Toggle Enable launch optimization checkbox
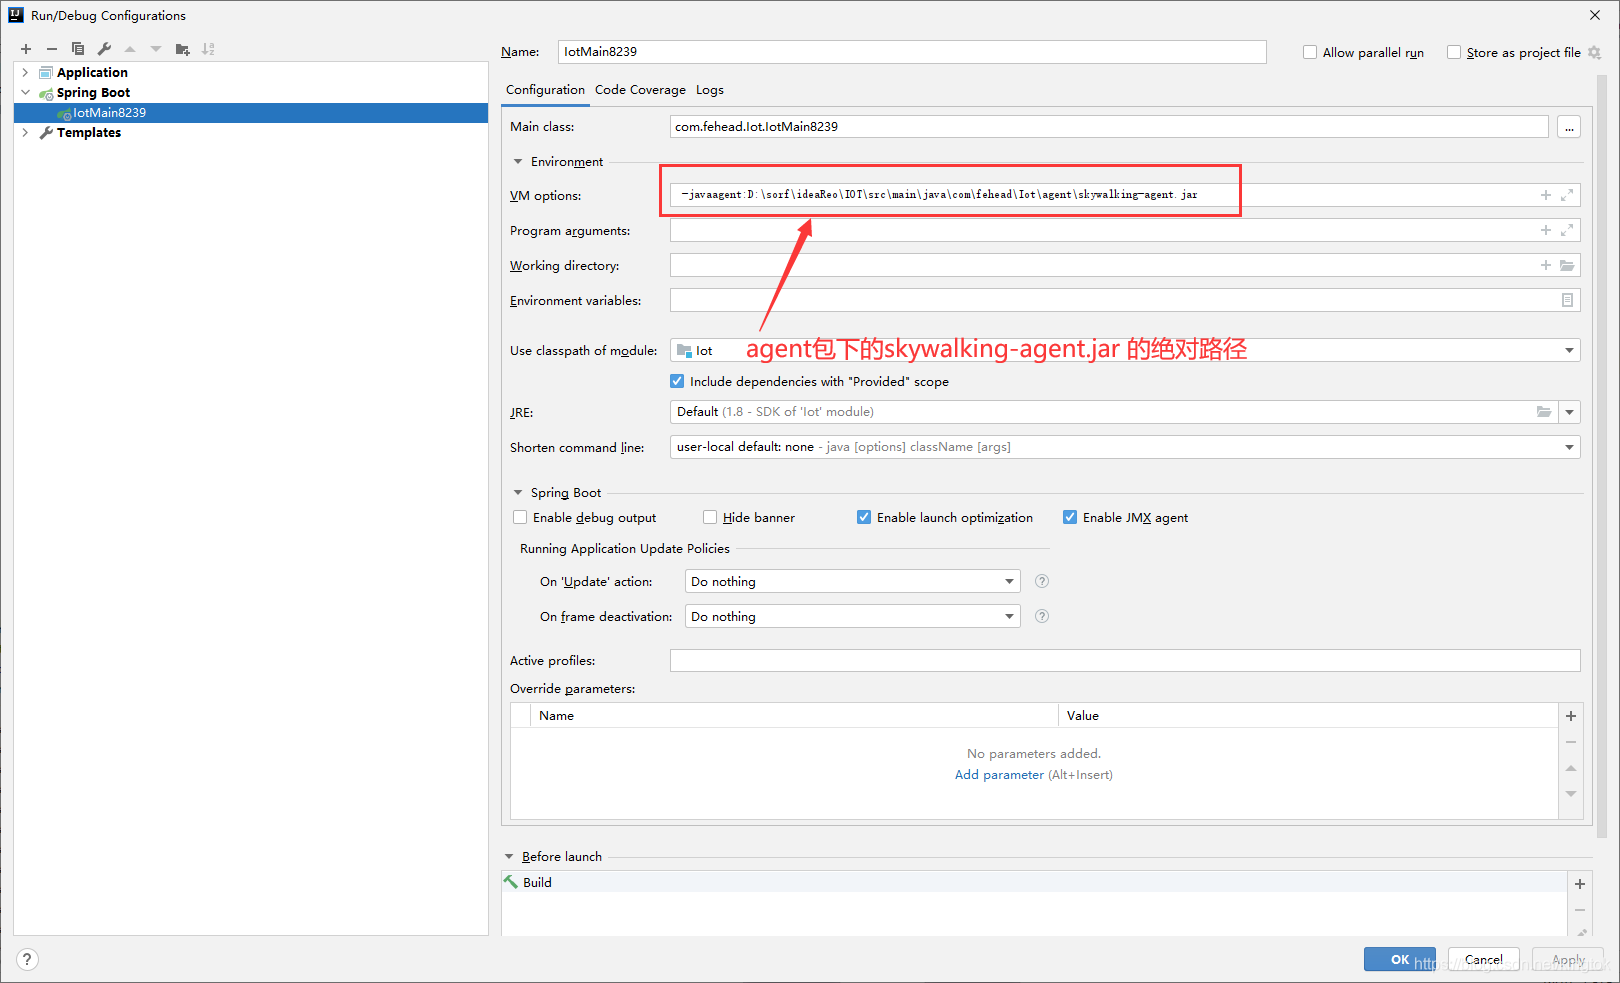 (864, 517)
